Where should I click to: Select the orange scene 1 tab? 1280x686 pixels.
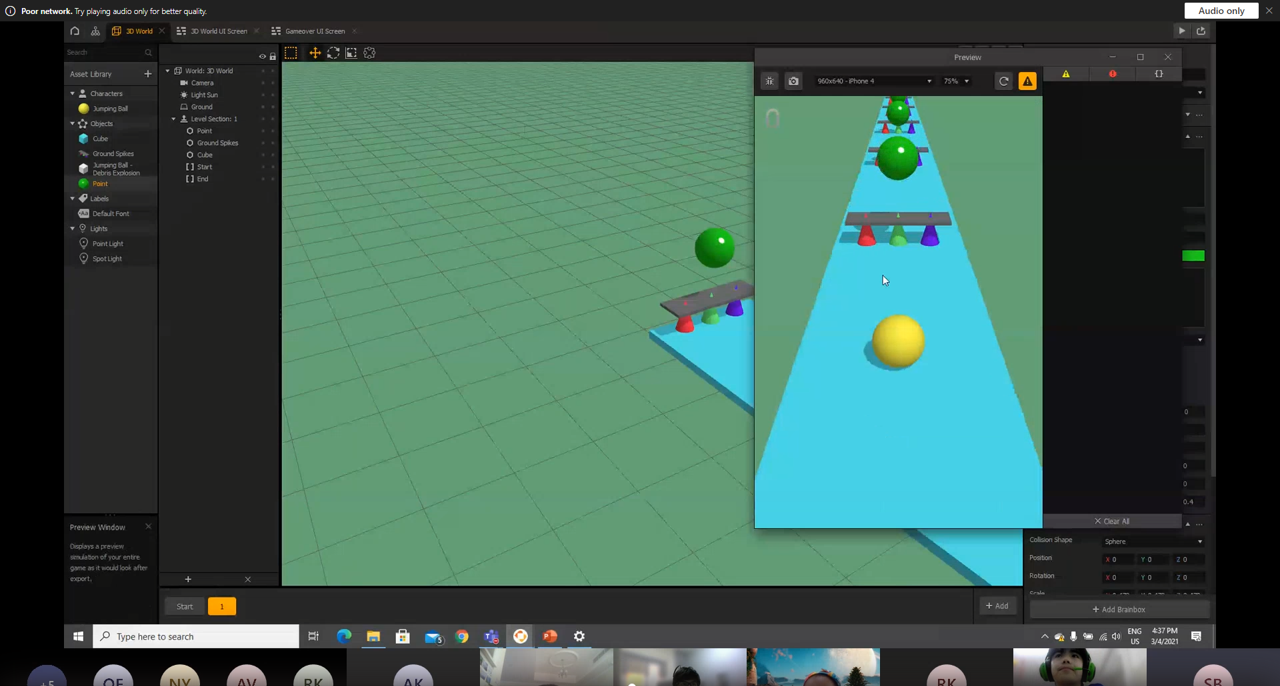pos(222,606)
